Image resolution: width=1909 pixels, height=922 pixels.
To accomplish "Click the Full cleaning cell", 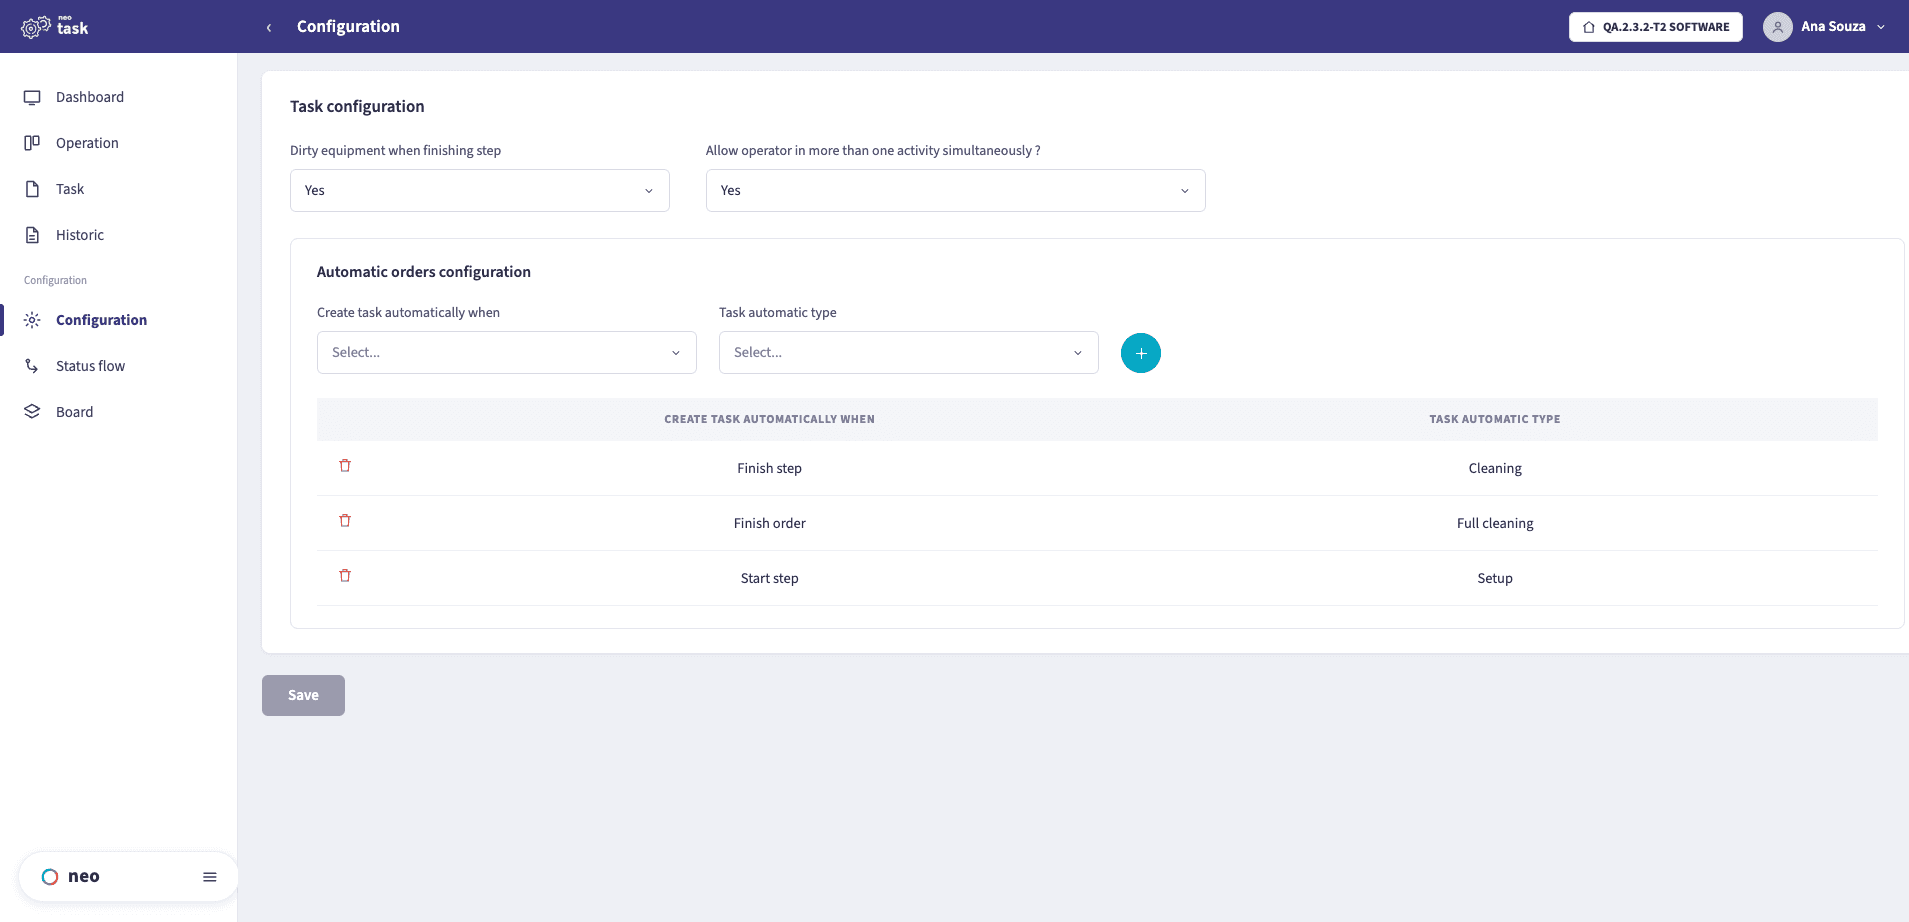I will pyautogui.click(x=1495, y=523).
